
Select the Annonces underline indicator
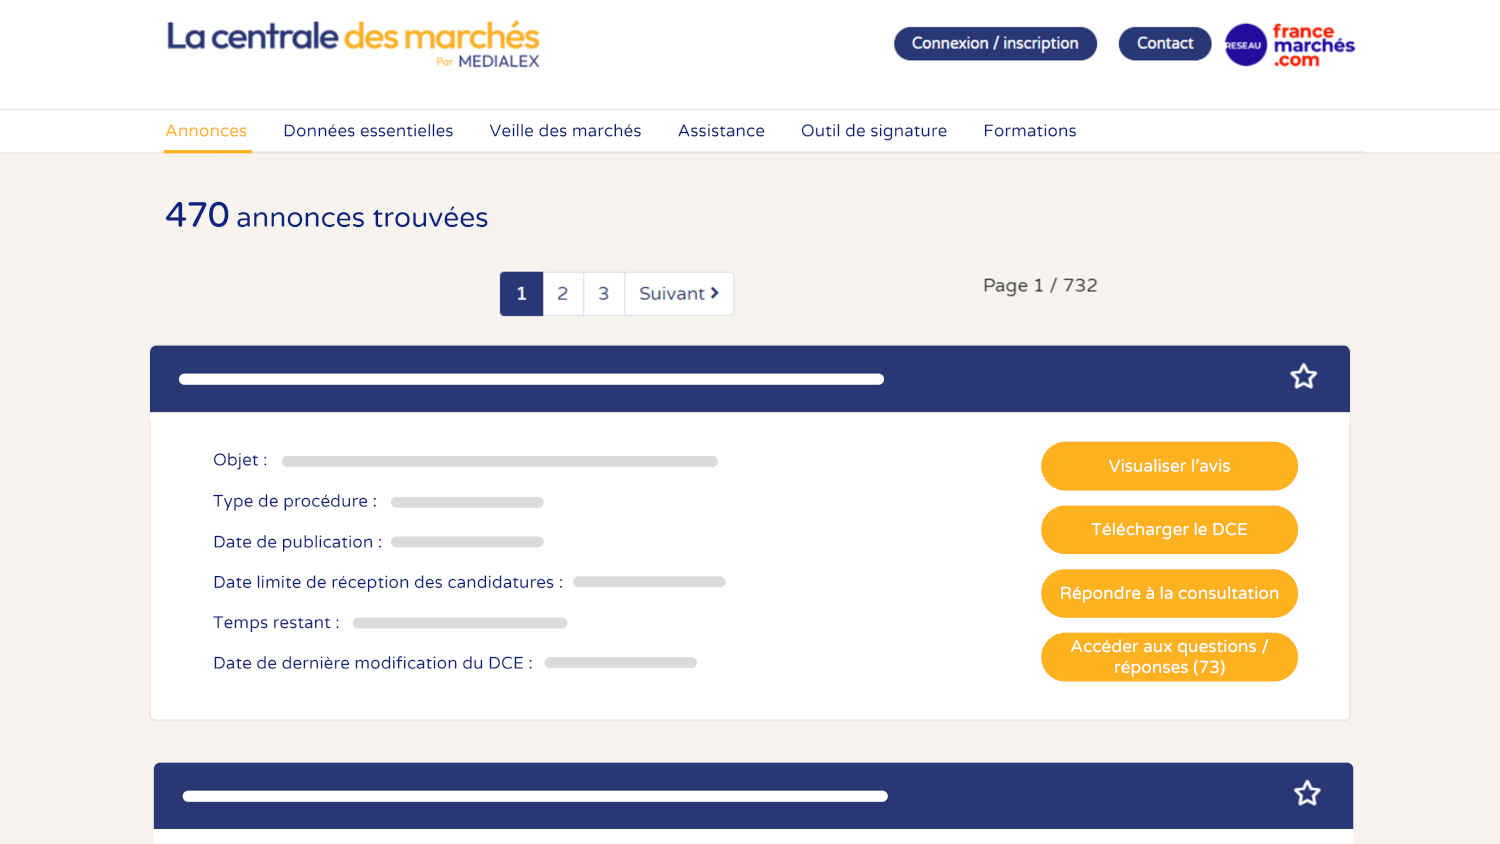207,152
